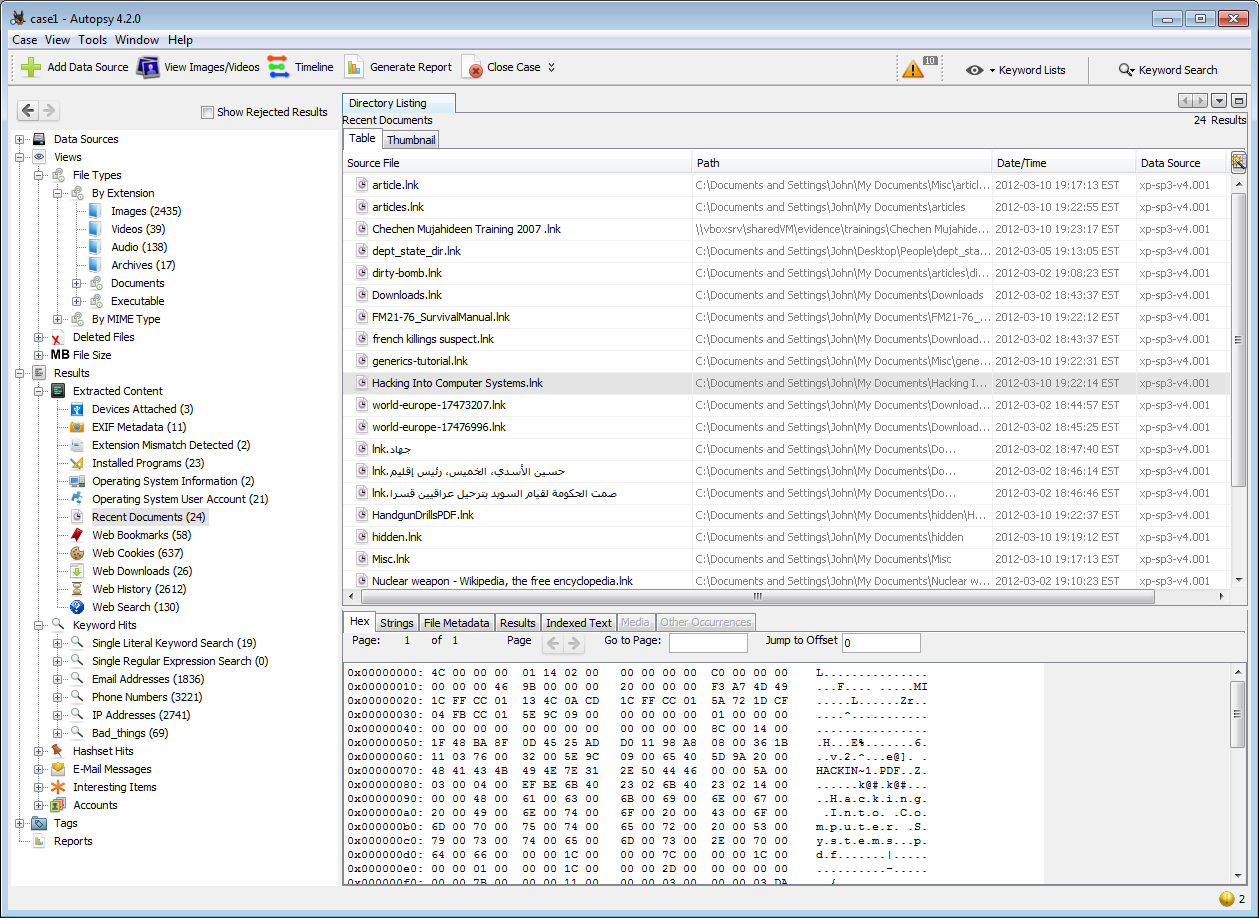Switch to the Thumbnail tab
Screen dimensions: 1259x918
coord(410,139)
